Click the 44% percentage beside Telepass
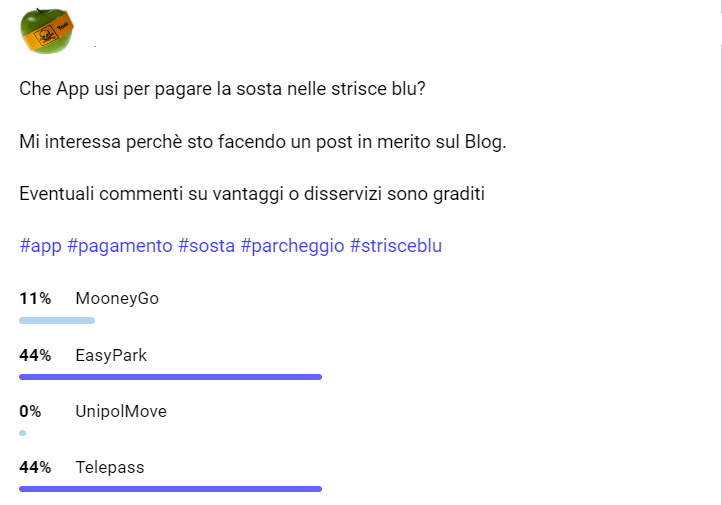Viewport: 722px width, 505px height. click(35, 467)
